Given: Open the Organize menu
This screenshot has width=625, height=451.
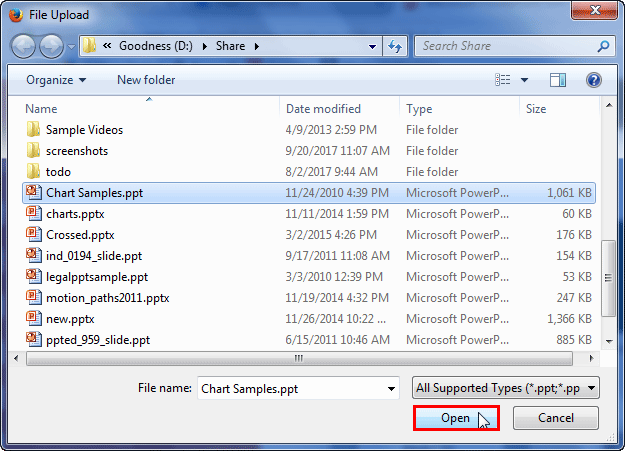Looking at the screenshot, I should pos(56,80).
